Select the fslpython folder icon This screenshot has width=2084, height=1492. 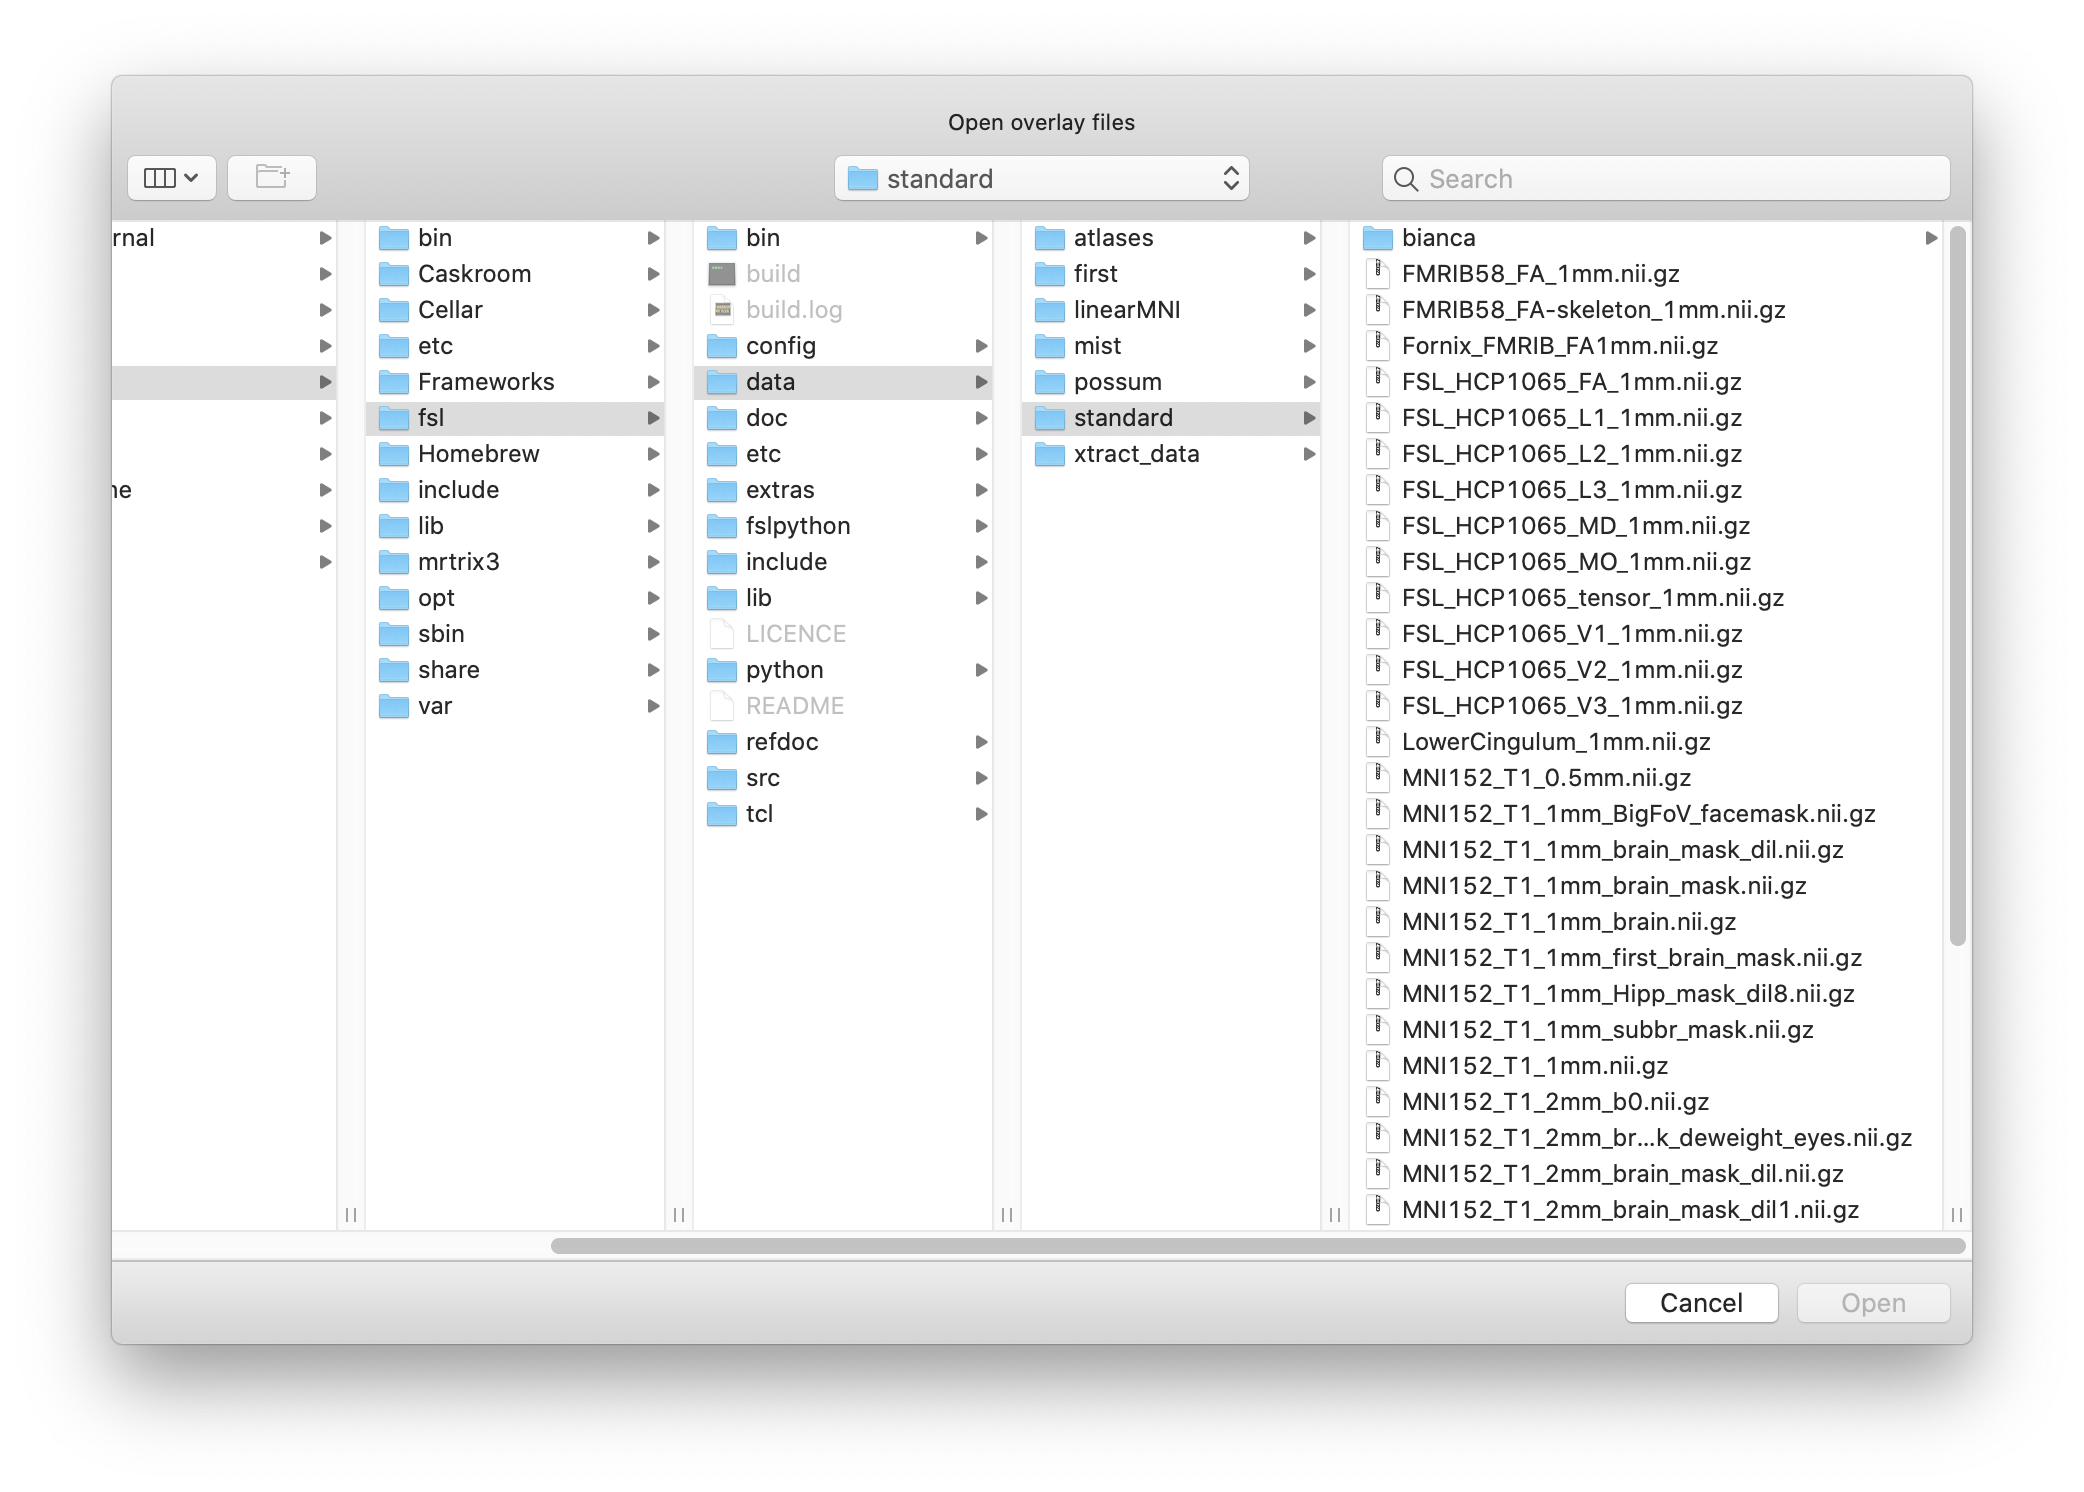coord(721,526)
